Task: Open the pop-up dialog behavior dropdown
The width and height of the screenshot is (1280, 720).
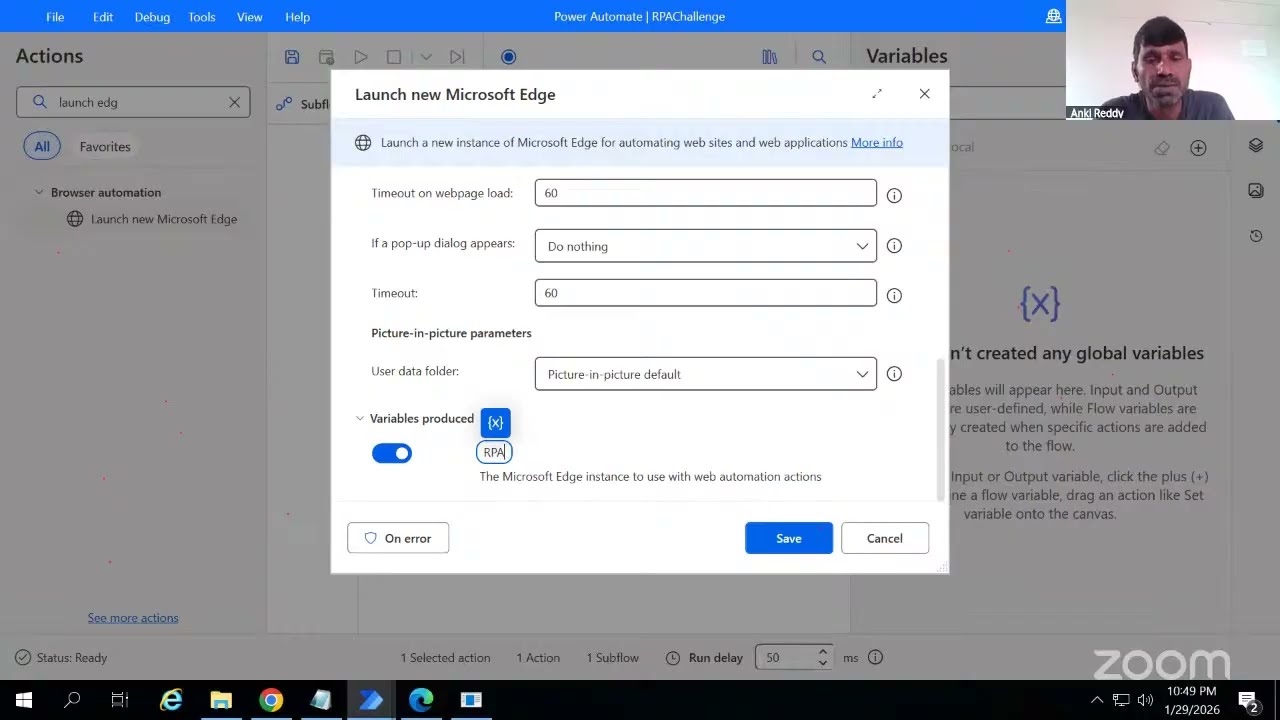Action: [705, 246]
